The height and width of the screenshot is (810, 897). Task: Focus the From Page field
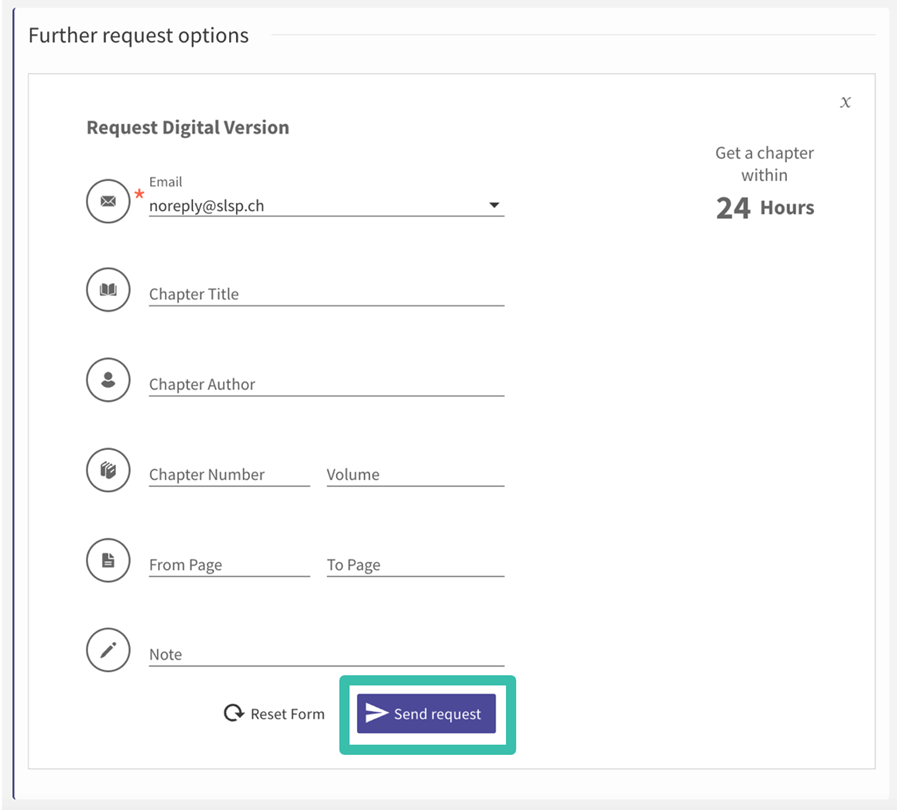point(229,564)
